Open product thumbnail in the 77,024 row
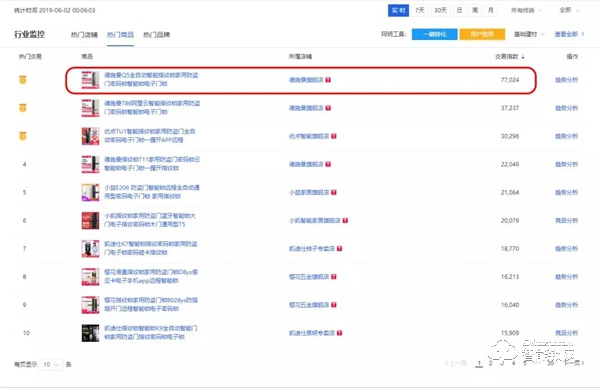600x388 pixels. click(90, 80)
